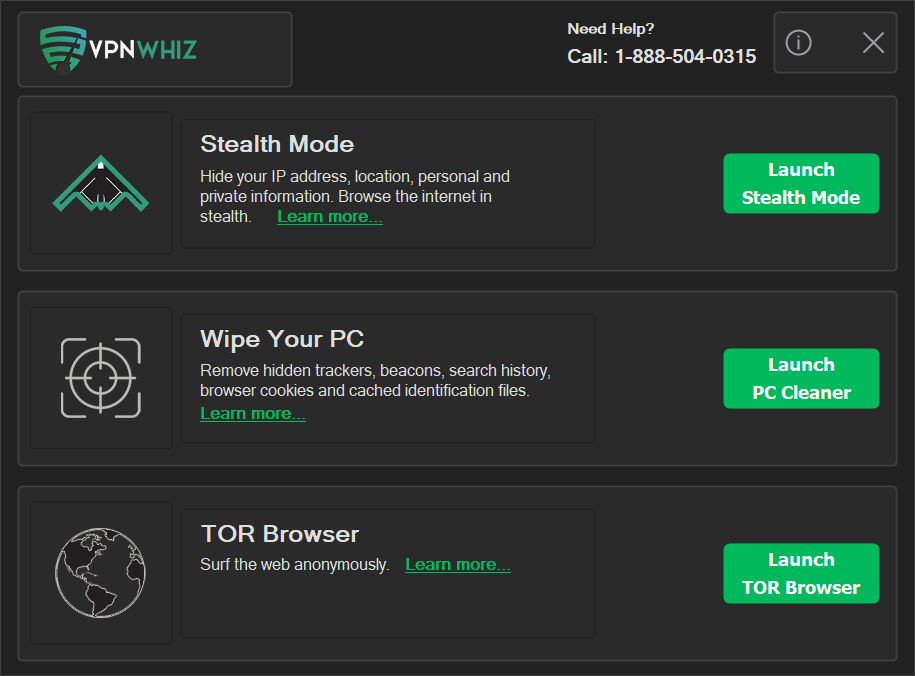Select the TOR Browser heading
Viewport: 915px width, 676px height.
(280, 534)
